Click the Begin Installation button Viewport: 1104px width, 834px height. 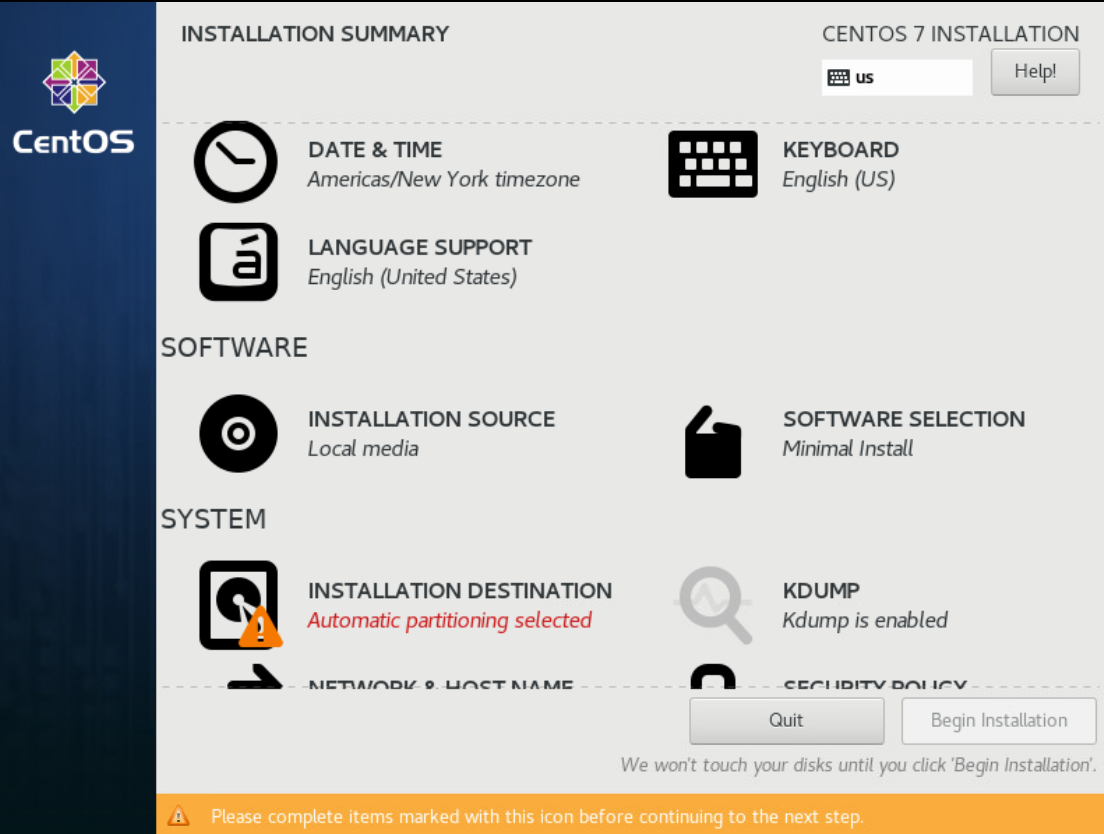[998, 721]
